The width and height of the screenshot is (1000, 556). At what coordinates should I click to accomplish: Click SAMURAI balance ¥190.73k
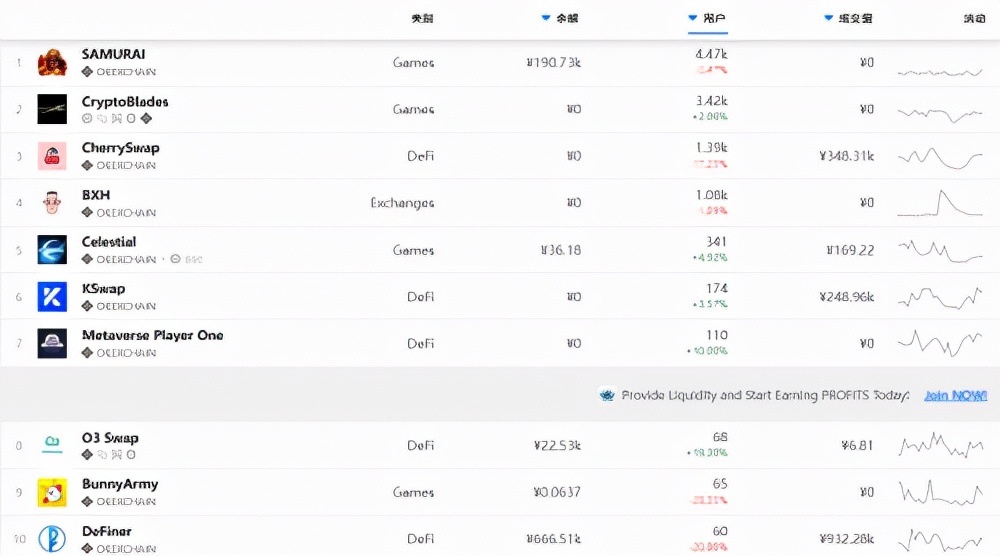pyautogui.click(x=554, y=62)
